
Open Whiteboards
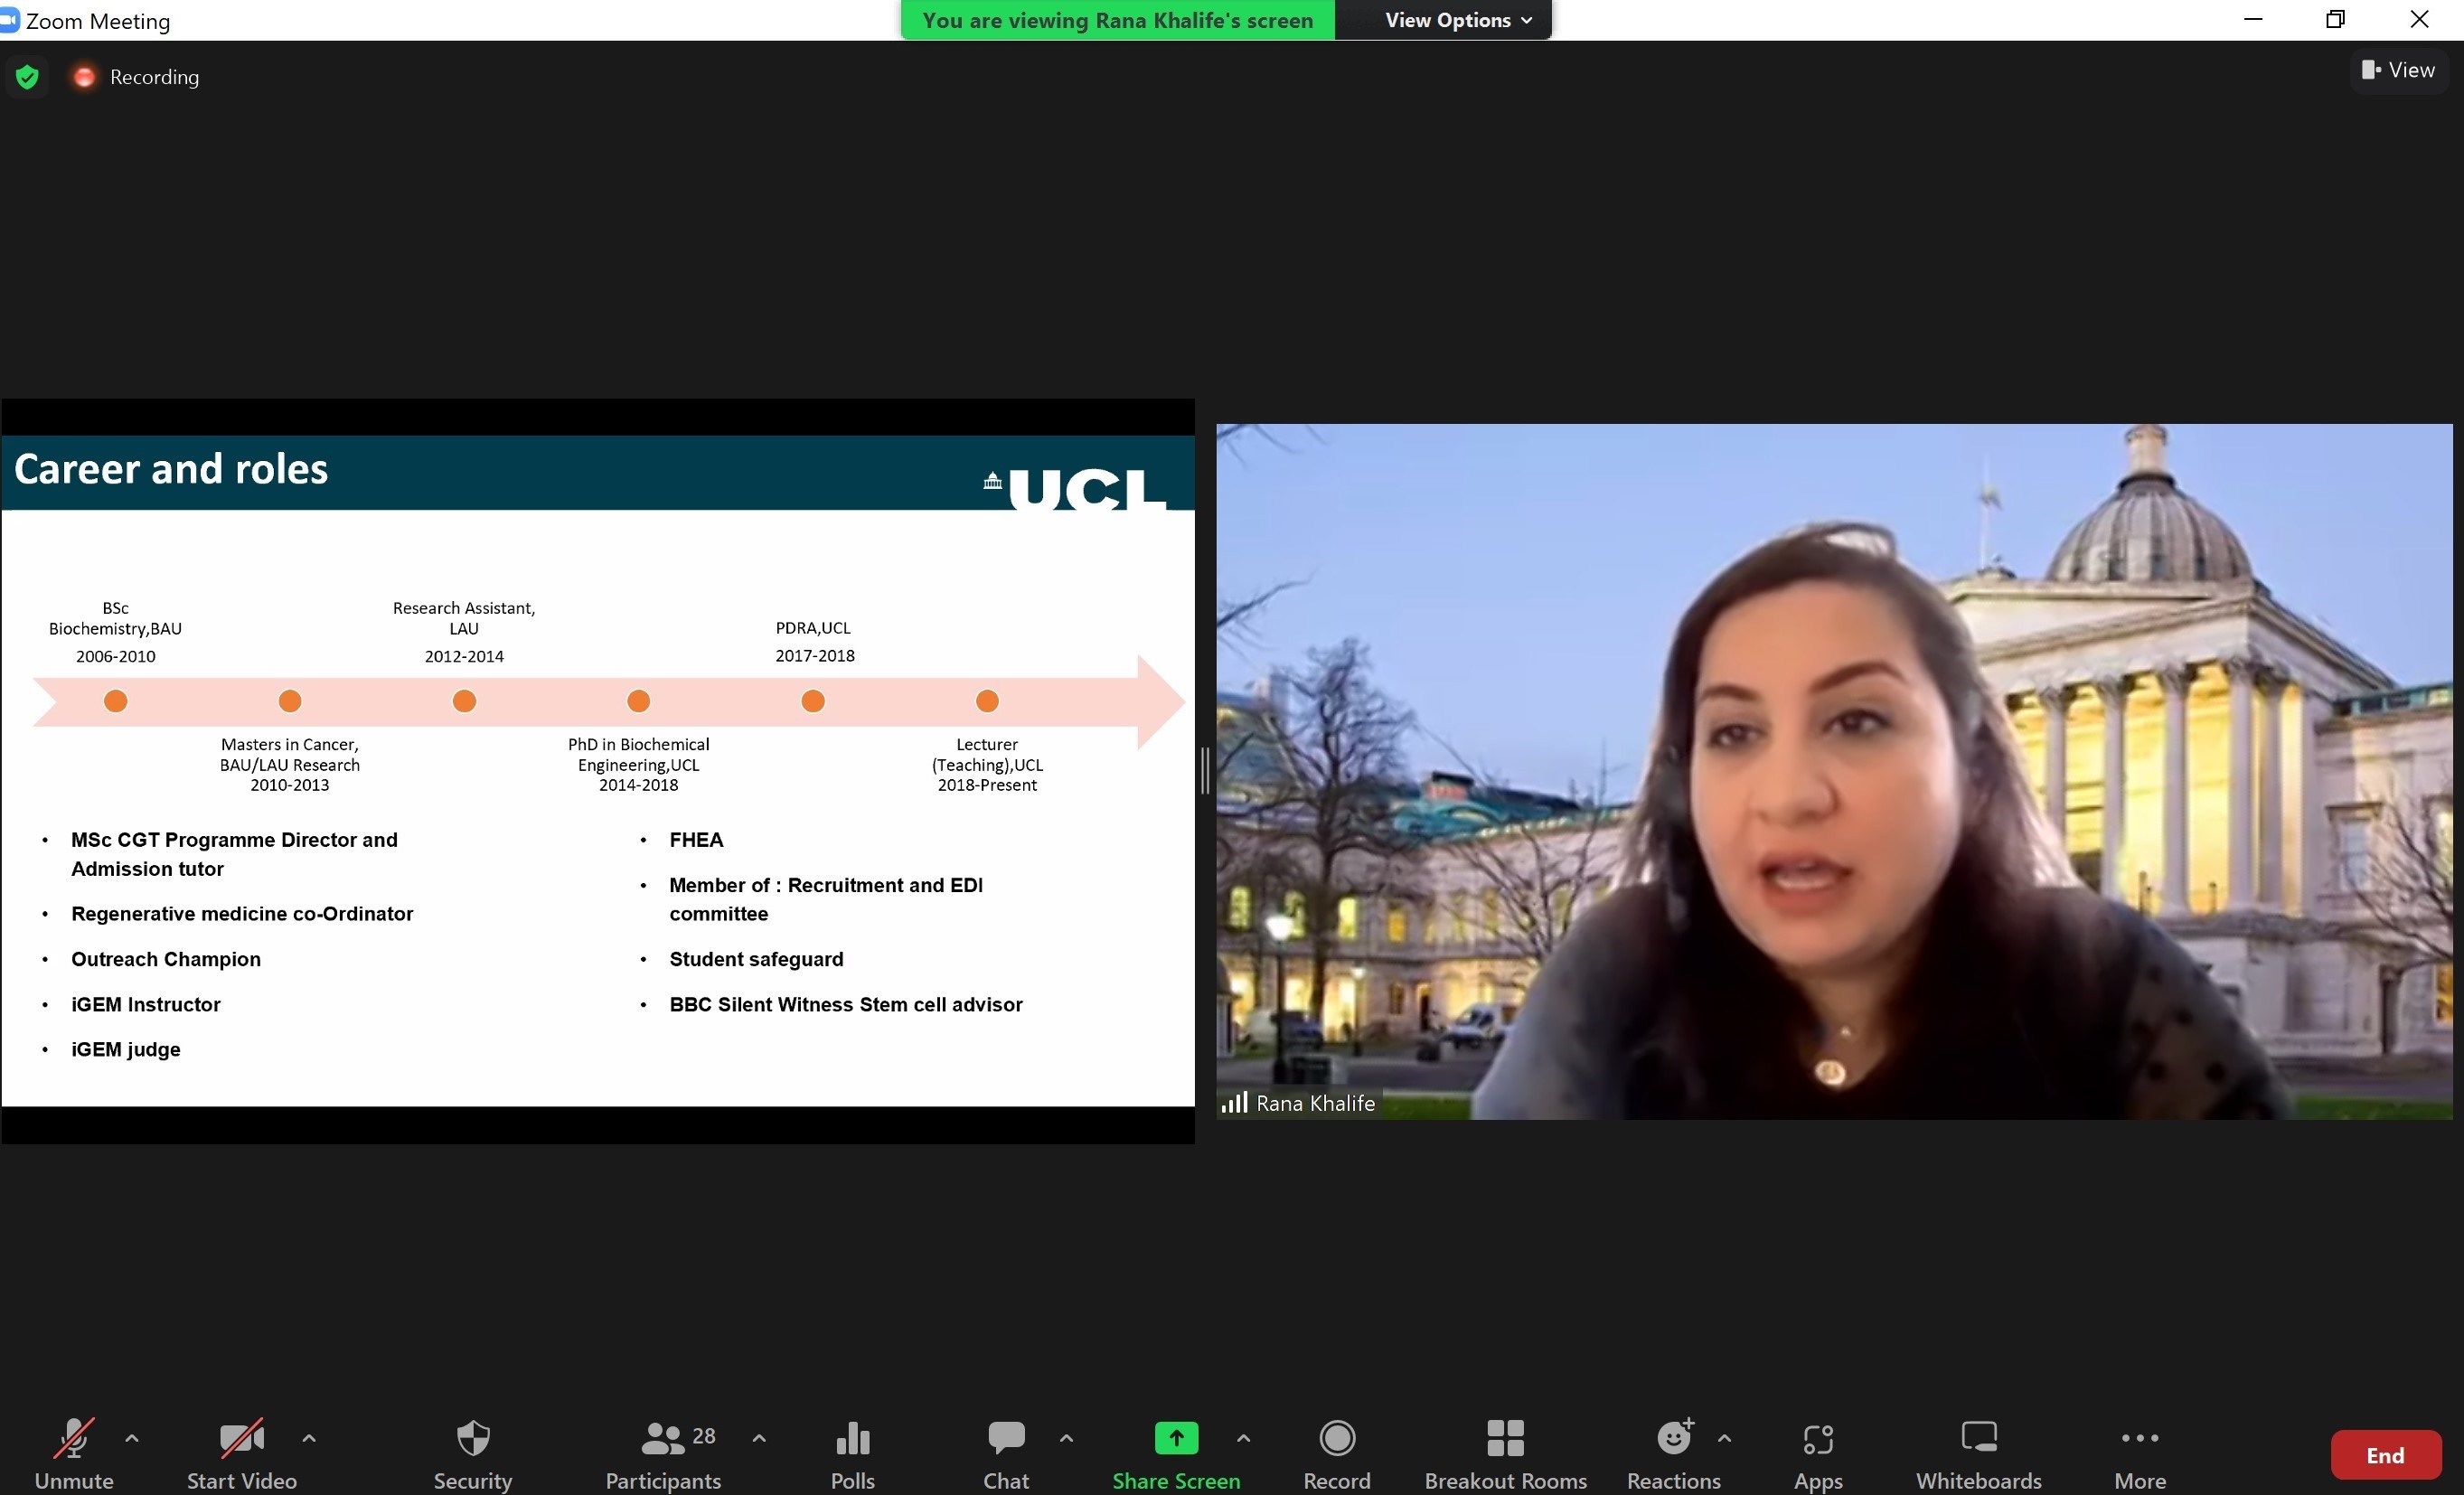[1979, 1454]
